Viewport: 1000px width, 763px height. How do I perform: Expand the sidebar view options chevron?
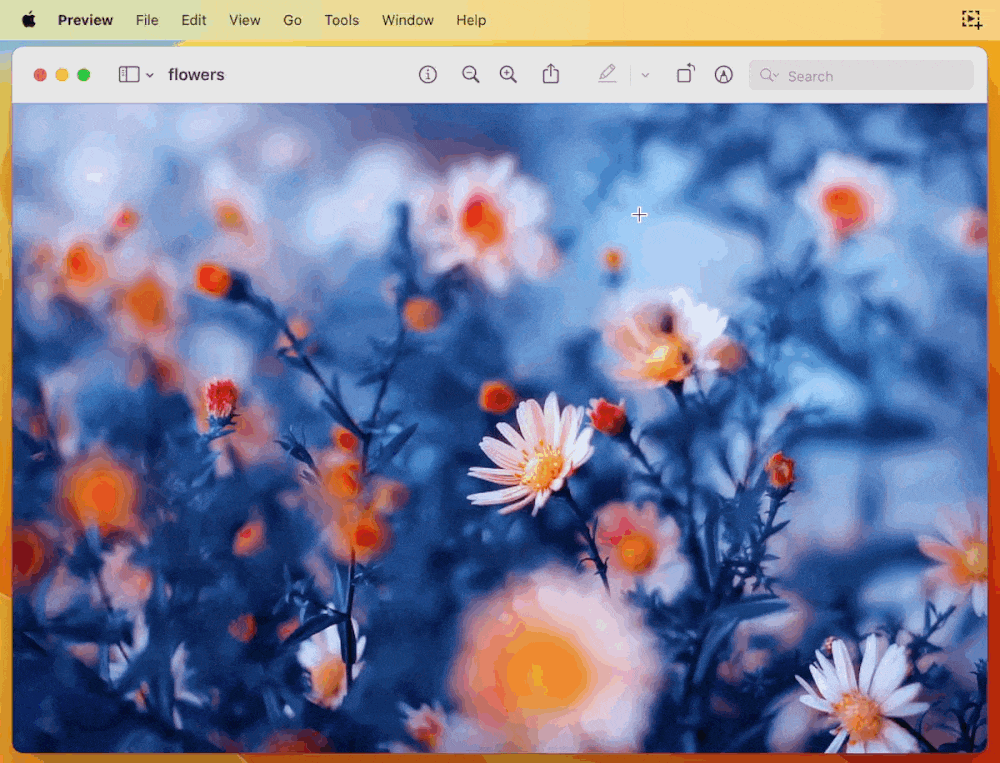[x=149, y=75]
